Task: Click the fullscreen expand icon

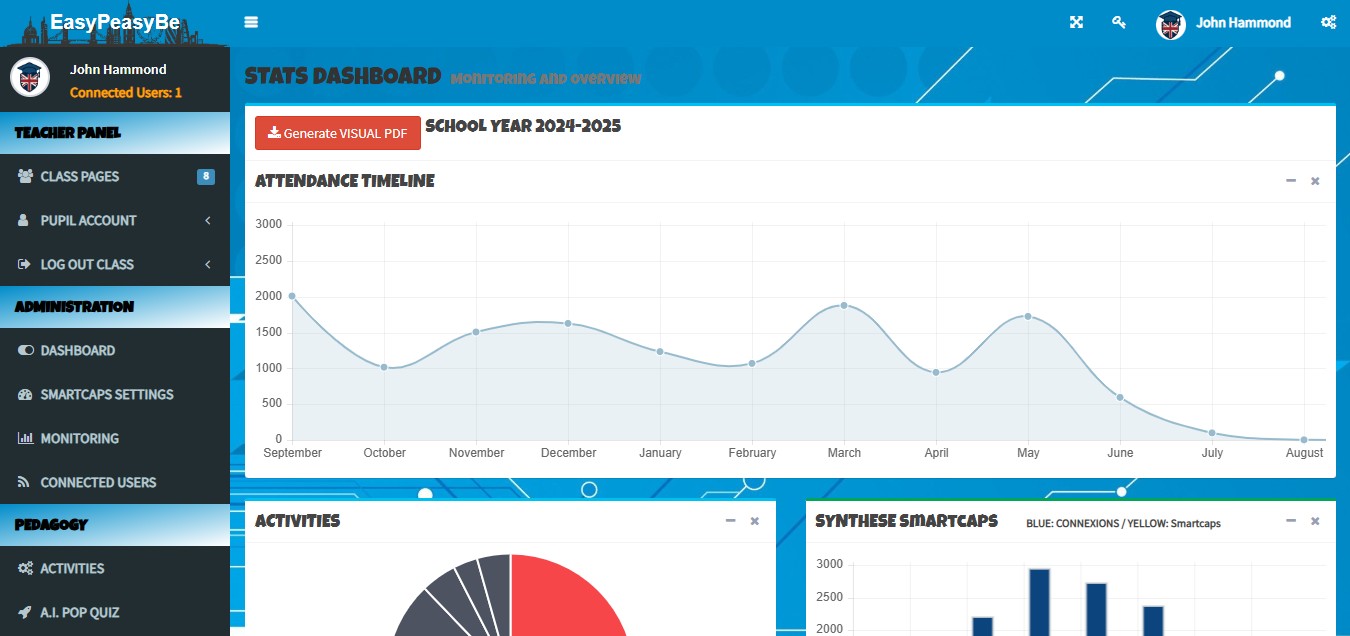Action: coord(1076,22)
